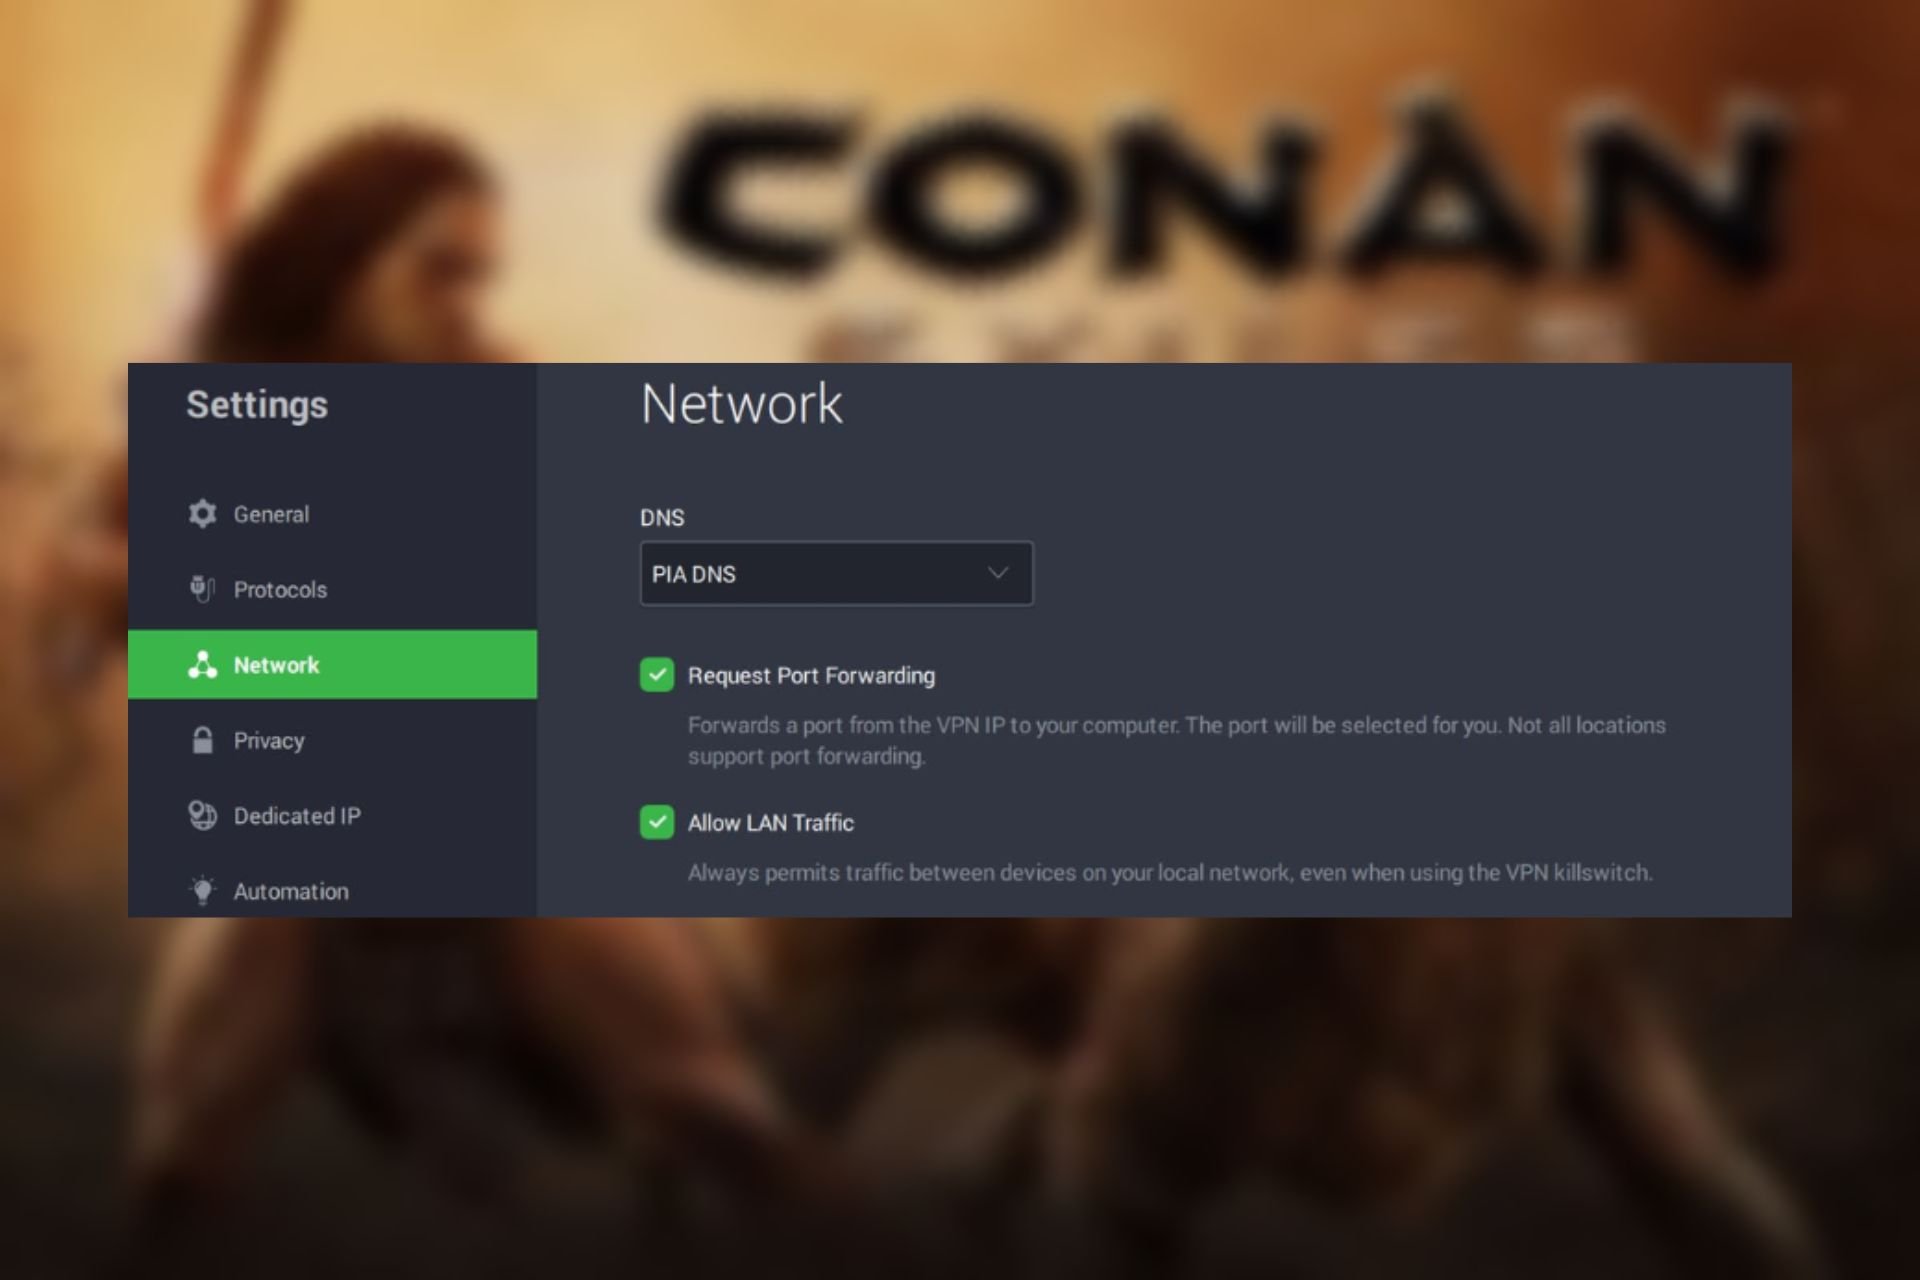Click the Protocols plug icon
This screenshot has height=1280, width=1920.
point(202,589)
